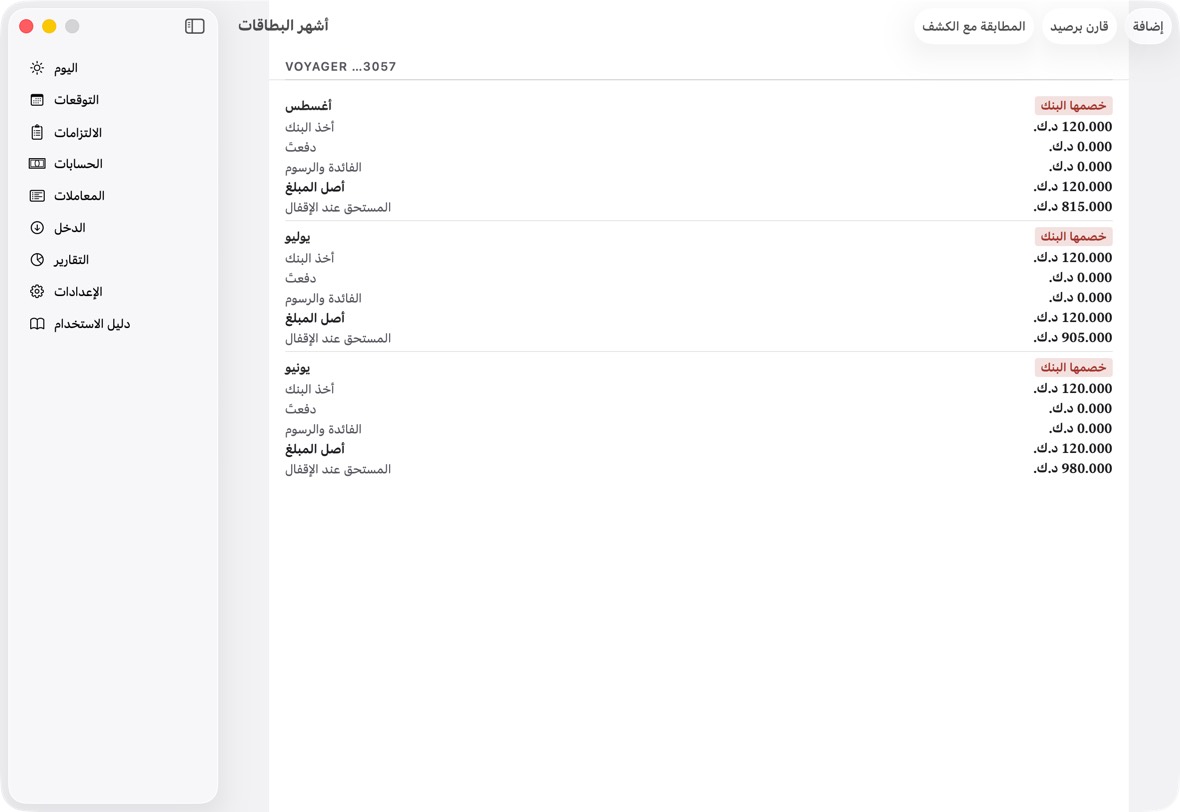
Task: Switch to التوقعات section
Action: [76, 100]
